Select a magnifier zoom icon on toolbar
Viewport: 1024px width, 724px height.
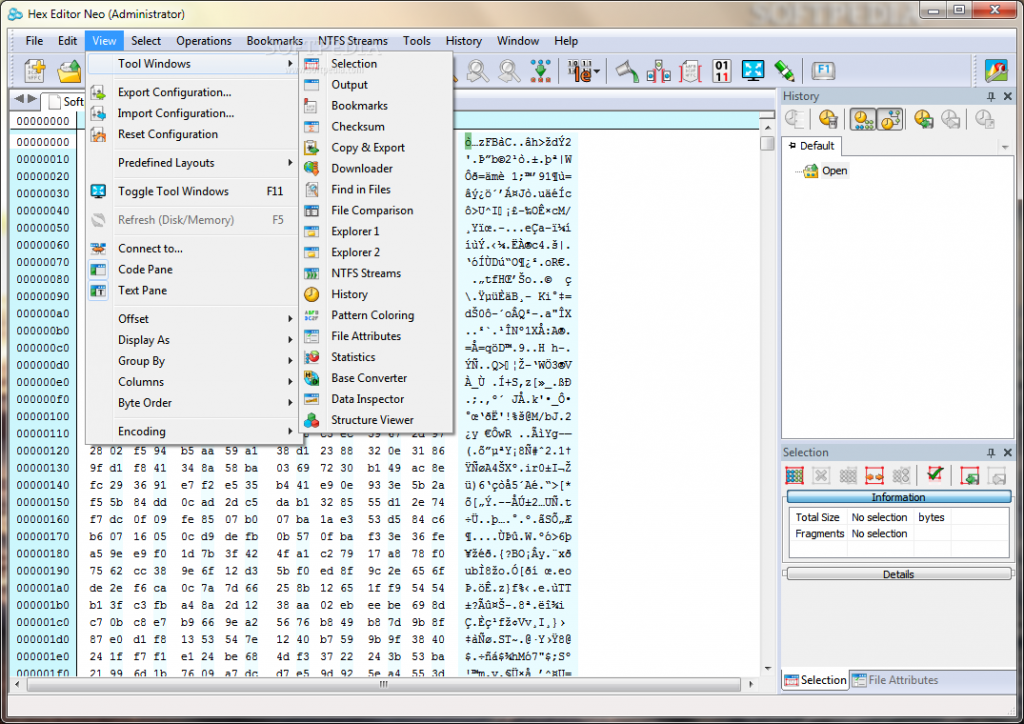[477, 71]
